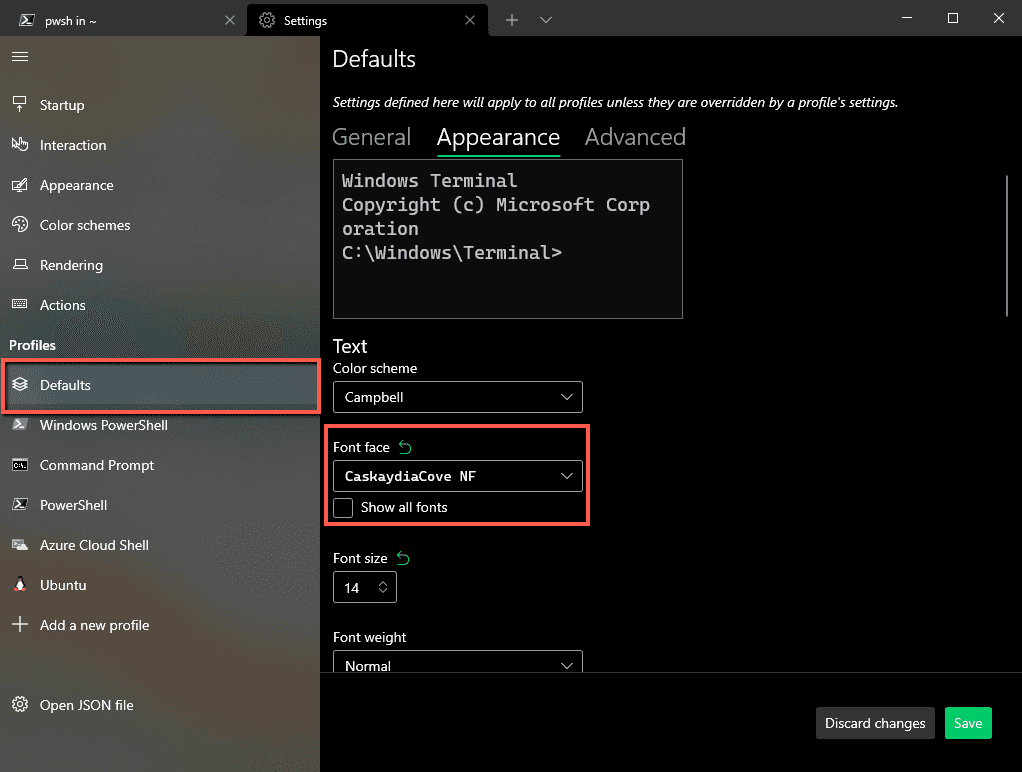The width and height of the screenshot is (1022, 772).
Task: Click the Startup settings icon
Action: coord(20,105)
